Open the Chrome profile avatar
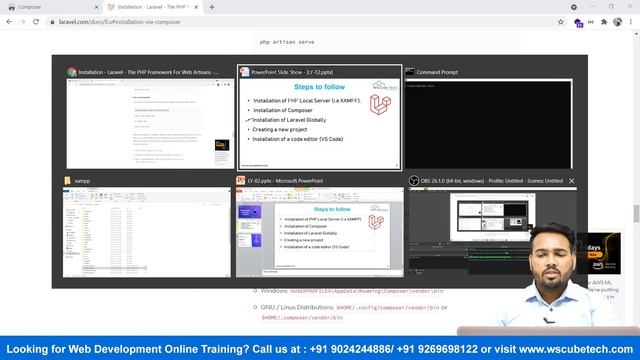 pyautogui.click(x=617, y=22)
